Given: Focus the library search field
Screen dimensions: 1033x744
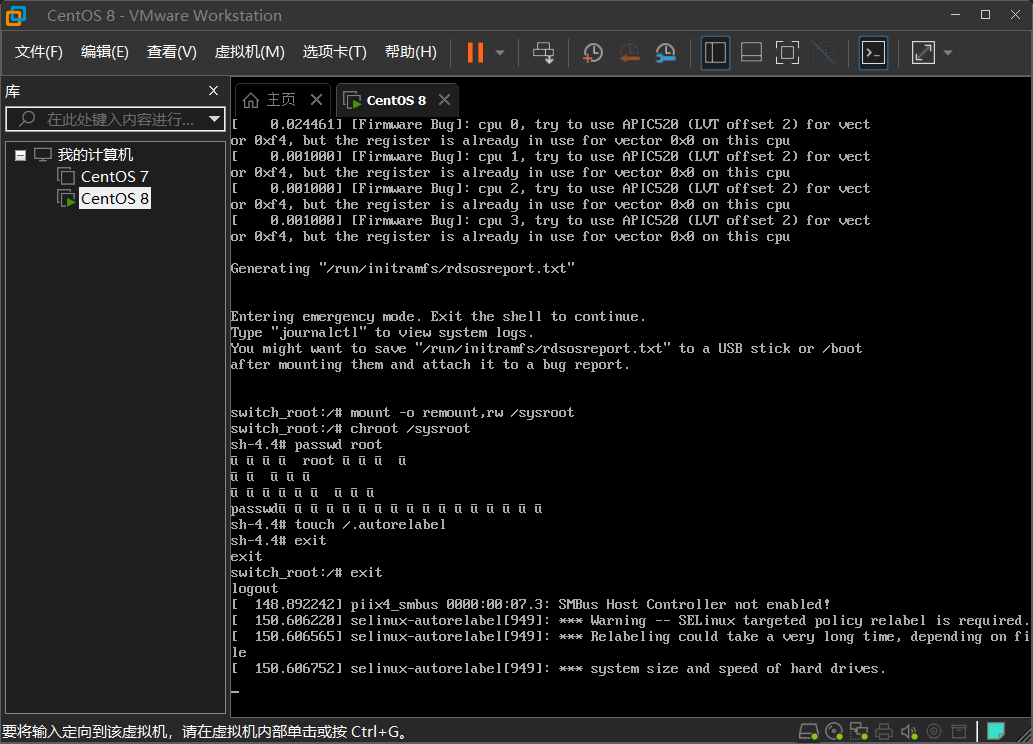Looking at the screenshot, I should [x=116, y=119].
